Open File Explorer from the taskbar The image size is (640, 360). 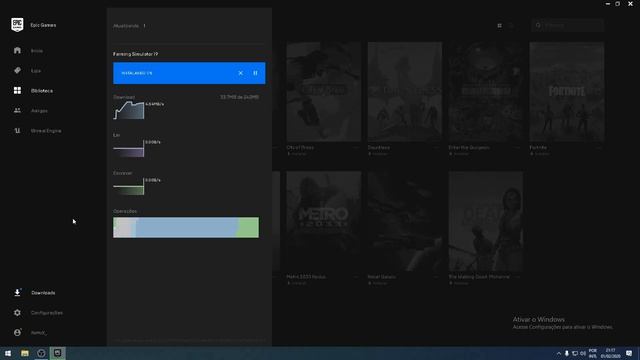pyautogui.click(x=24, y=353)
